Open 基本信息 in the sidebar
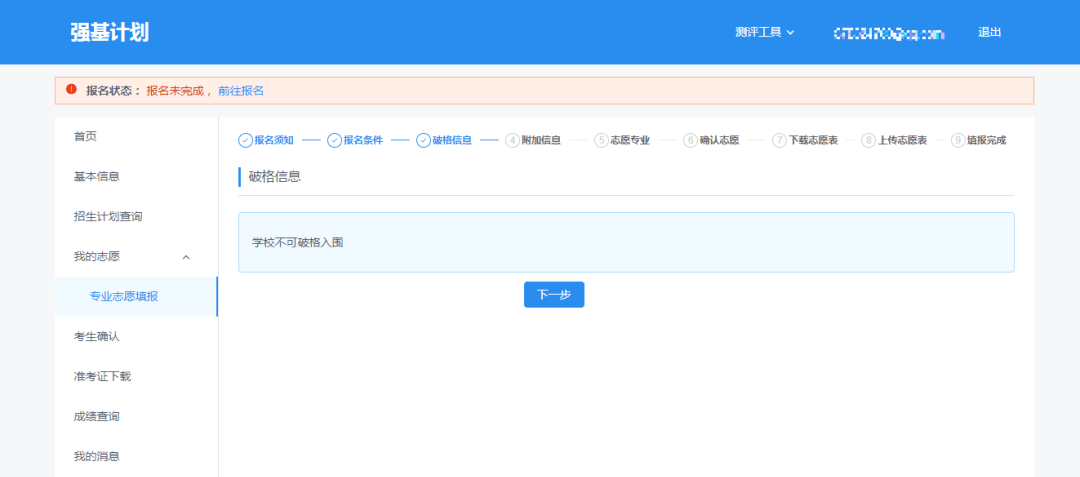The image size is (1080, 477). click(96, 176)
